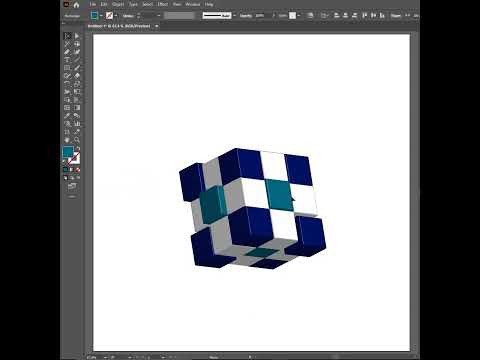This screenshot has width=480, height=360.
Task: Expand the Brush Definition dropdown arrow
Action: [234, 16]
